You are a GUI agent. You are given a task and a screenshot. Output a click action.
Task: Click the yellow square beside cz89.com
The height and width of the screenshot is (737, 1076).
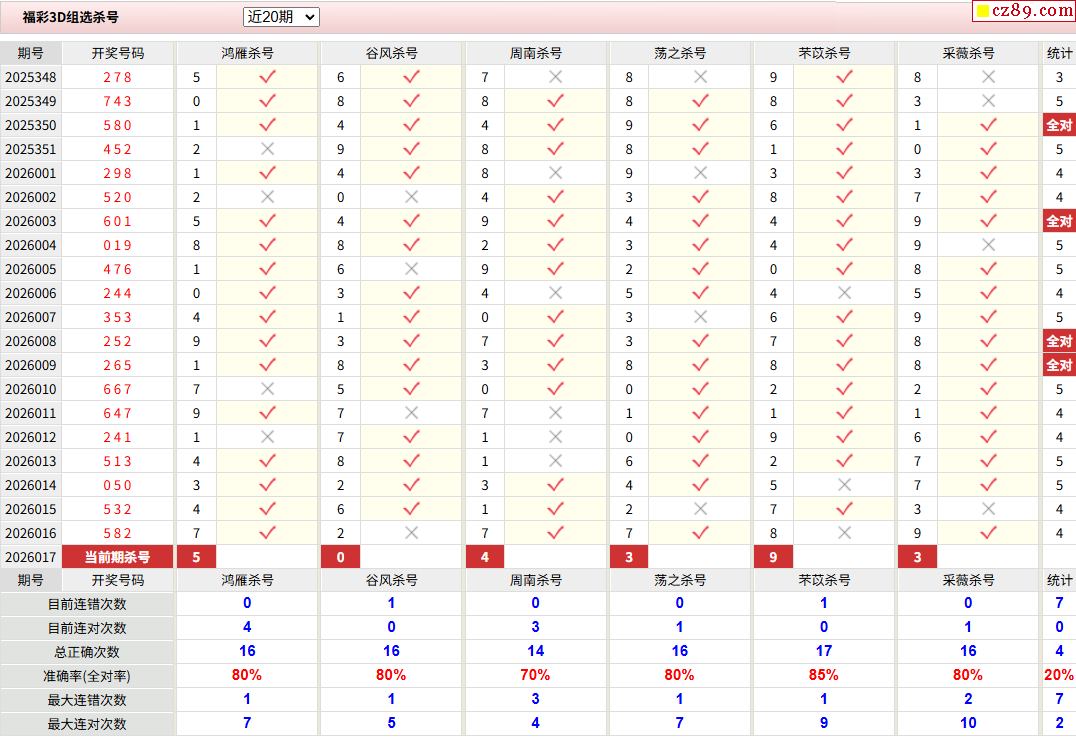[983, 11]
